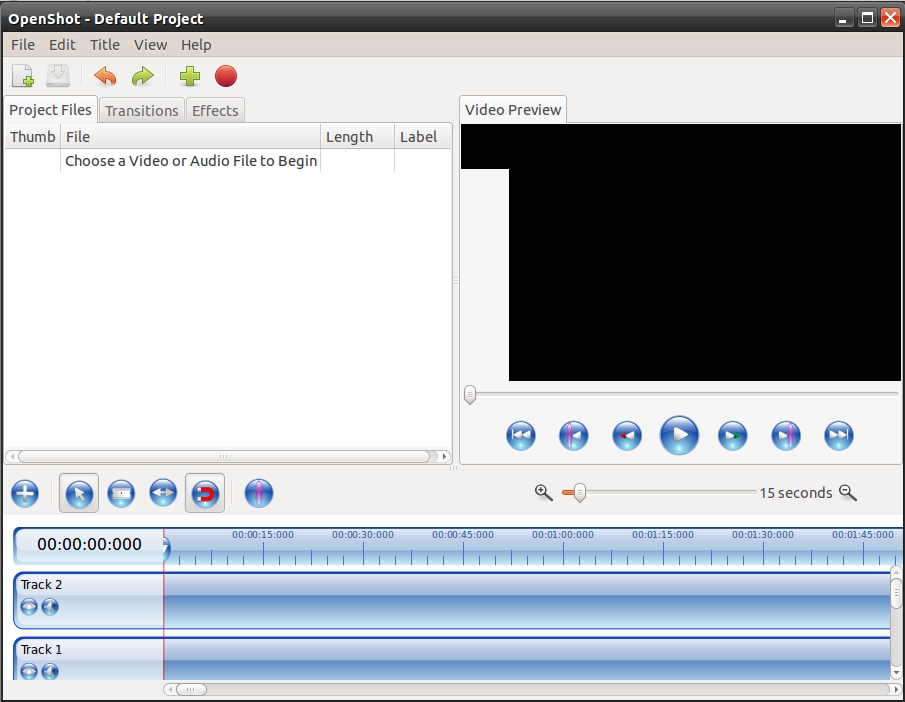905x702 pixels.
Task: Mute Track 1 audio speaker icon
Action: click(50, 671)
